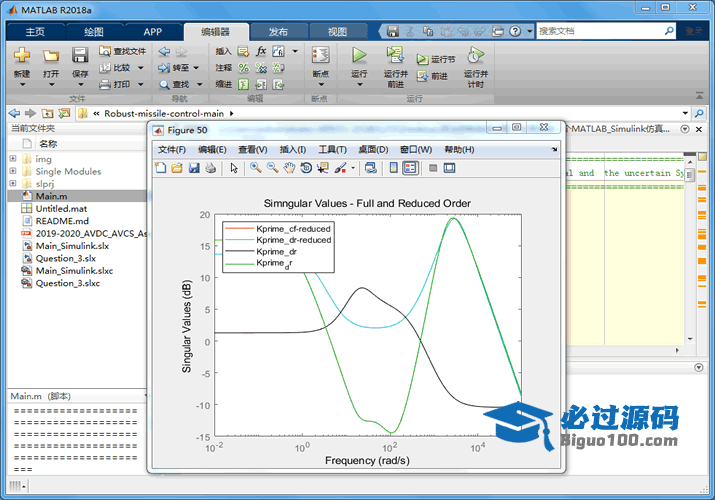Click the Link Plot icon in figure
The image size is (715, 500).
(x=371, y=168)
